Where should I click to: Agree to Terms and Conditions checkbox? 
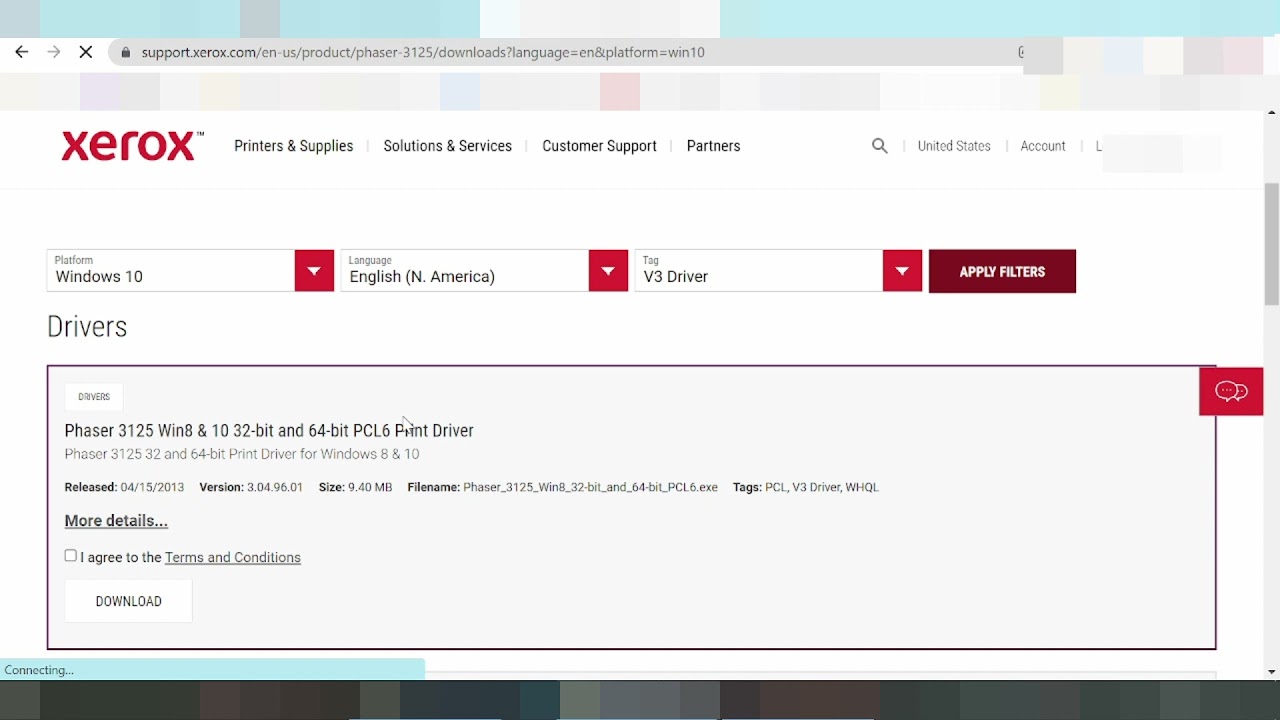(x=71, y=556)
